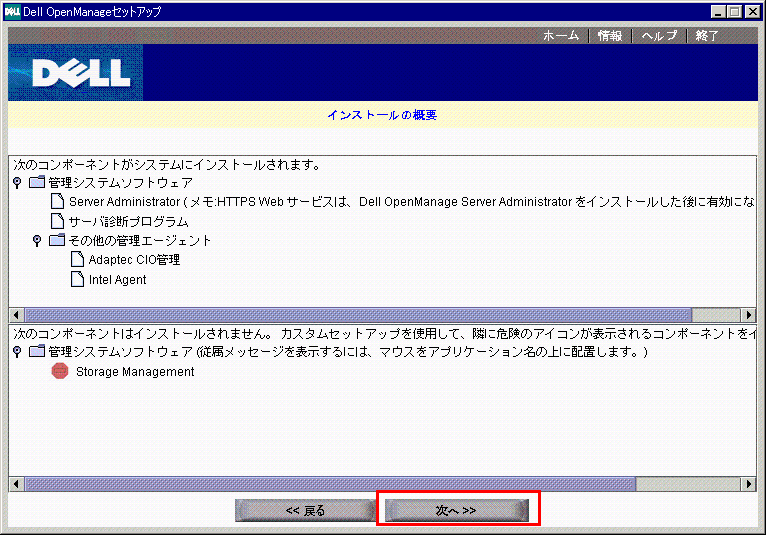This screenshot has height=535, width=766.
Task: Close the Dell OpenManage setup window
Action: pyautogui.click(x=753, y=12)
